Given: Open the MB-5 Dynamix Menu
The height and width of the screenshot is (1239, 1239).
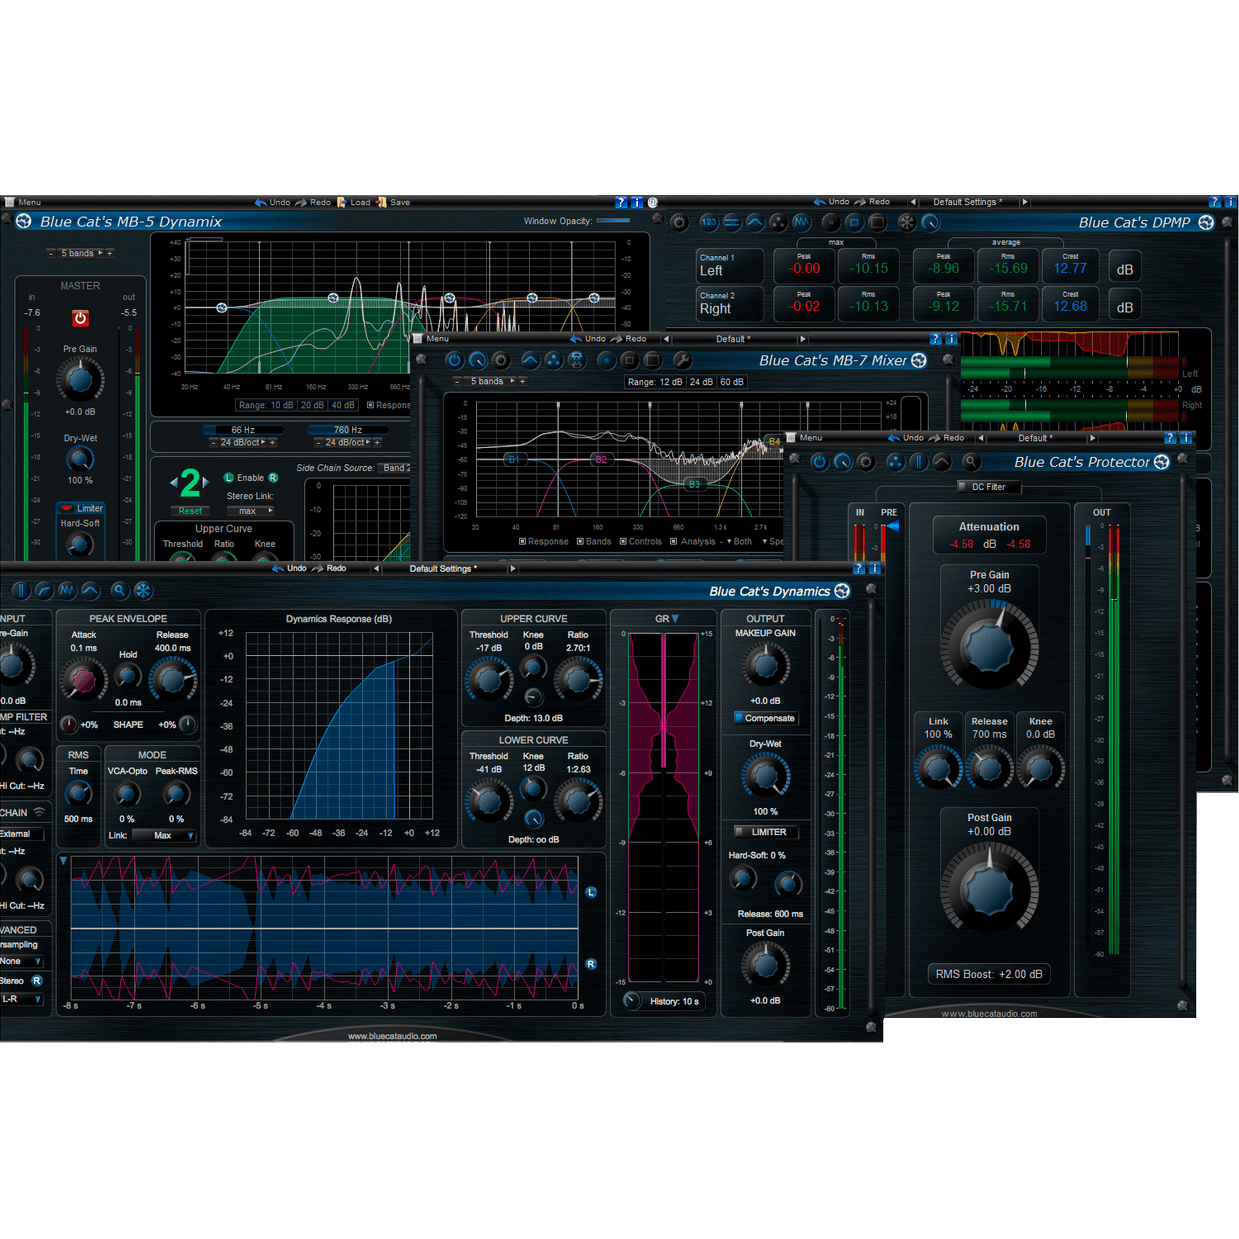Looking at the screenshot, I should (21, 202).
